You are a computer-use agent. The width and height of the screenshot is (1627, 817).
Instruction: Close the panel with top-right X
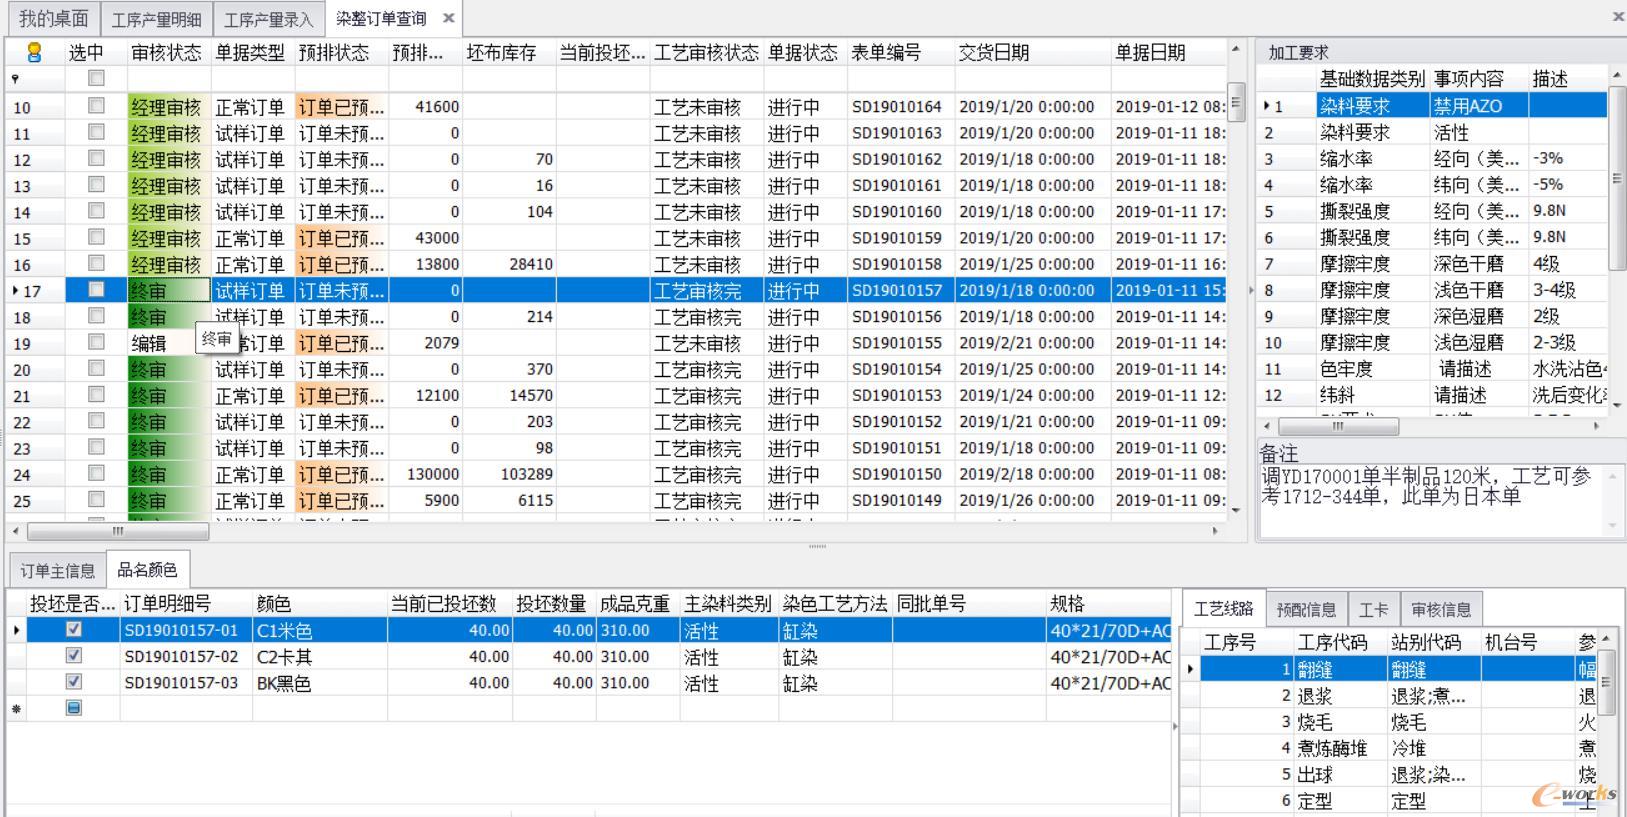point(1619,17)
